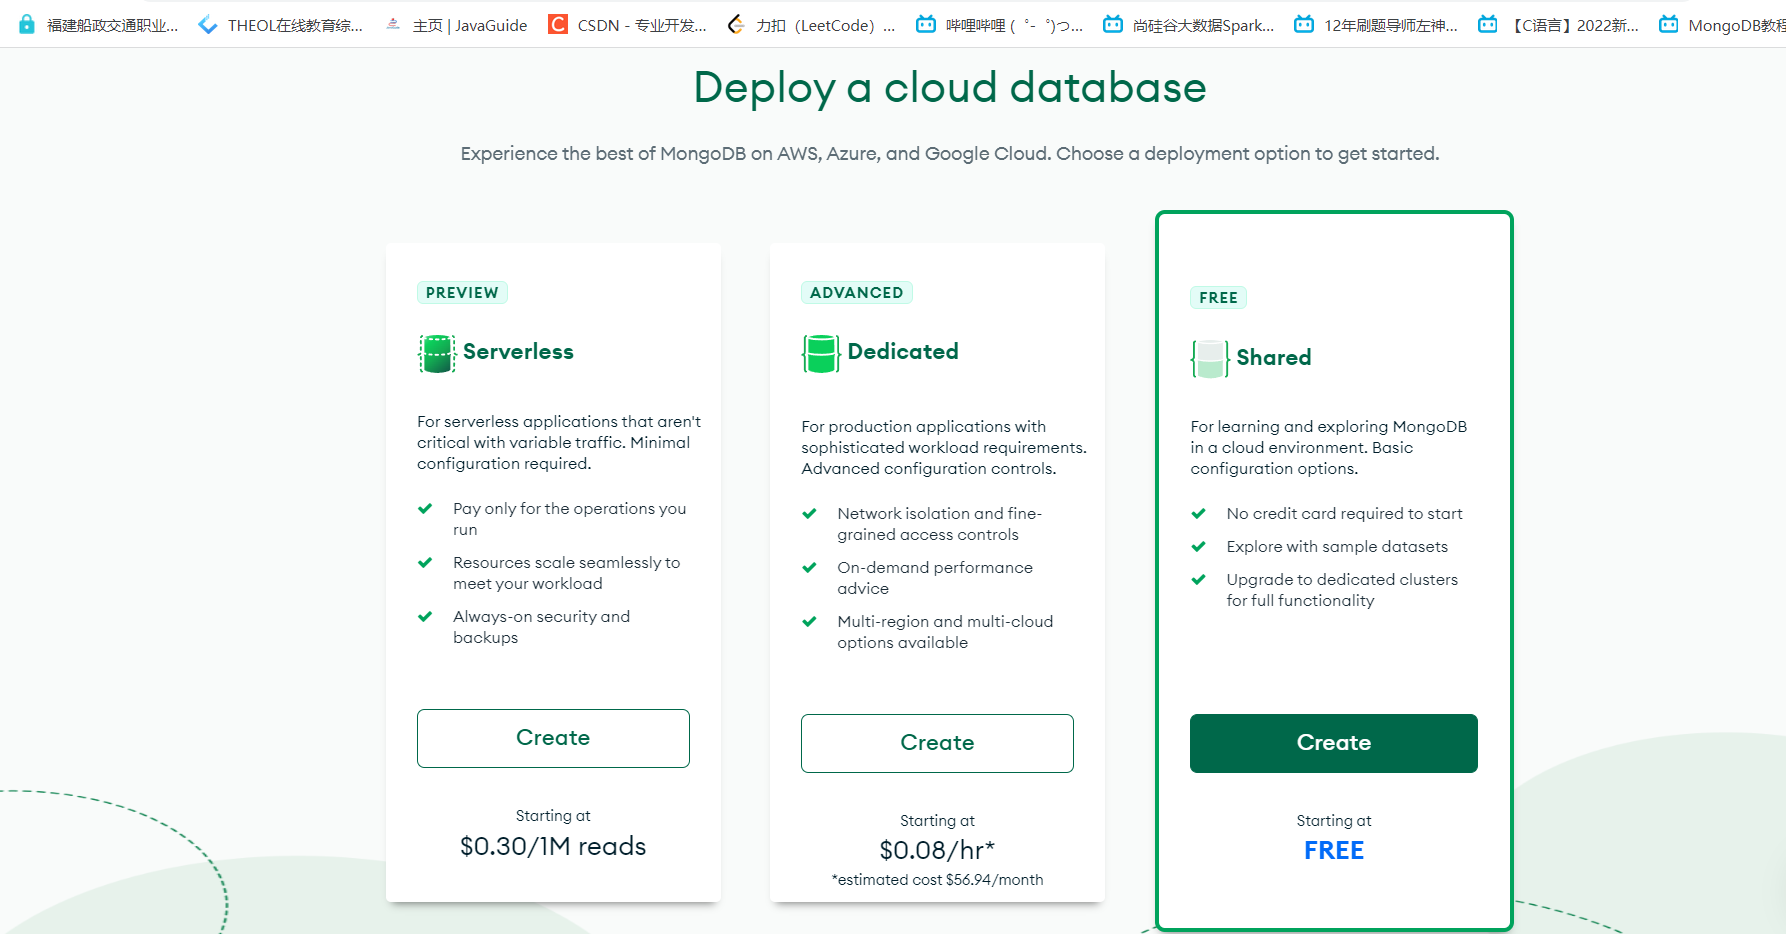The width and height of the screenshot is (1786, 934).
Task: Open the C语言 2022新 bookmark
Action: (x=1559, y=25)
